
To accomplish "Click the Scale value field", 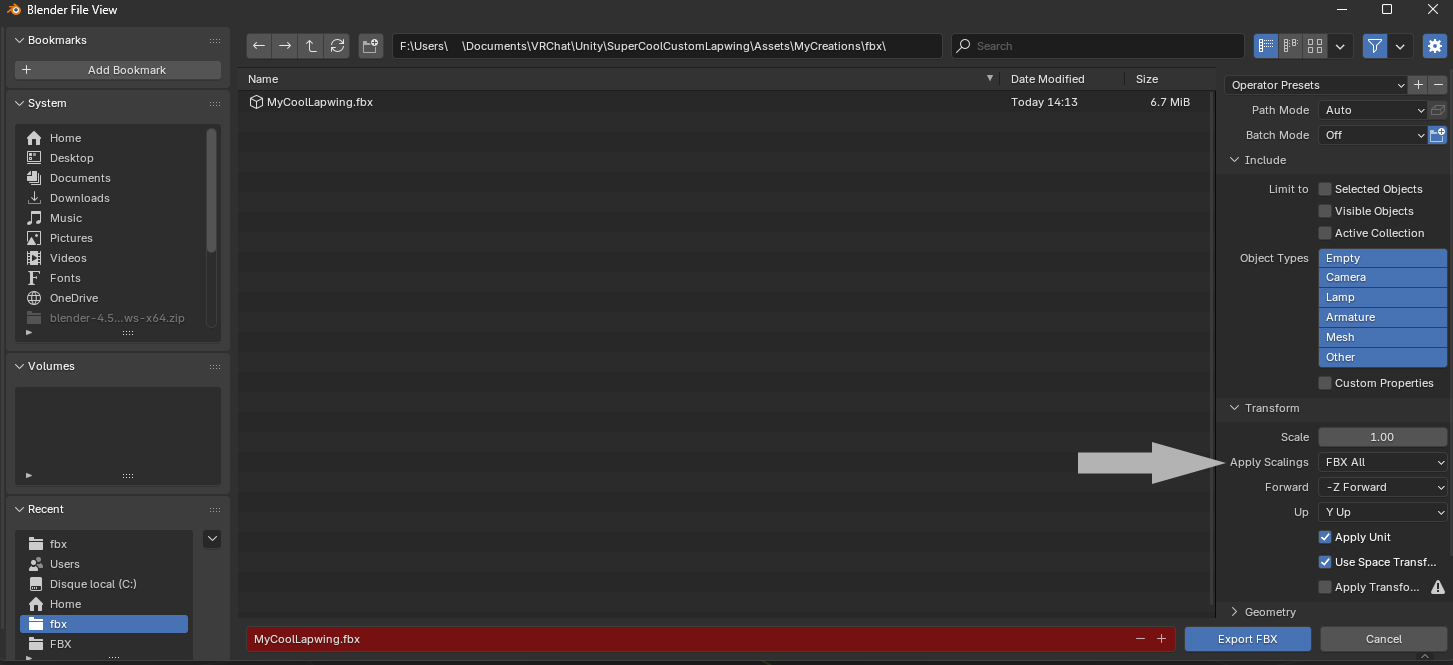I will pos(1383,437).
